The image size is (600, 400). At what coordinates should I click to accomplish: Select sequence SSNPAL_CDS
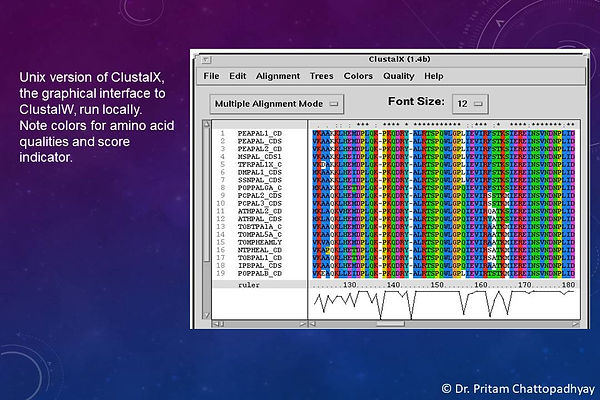tap(259, 180)
